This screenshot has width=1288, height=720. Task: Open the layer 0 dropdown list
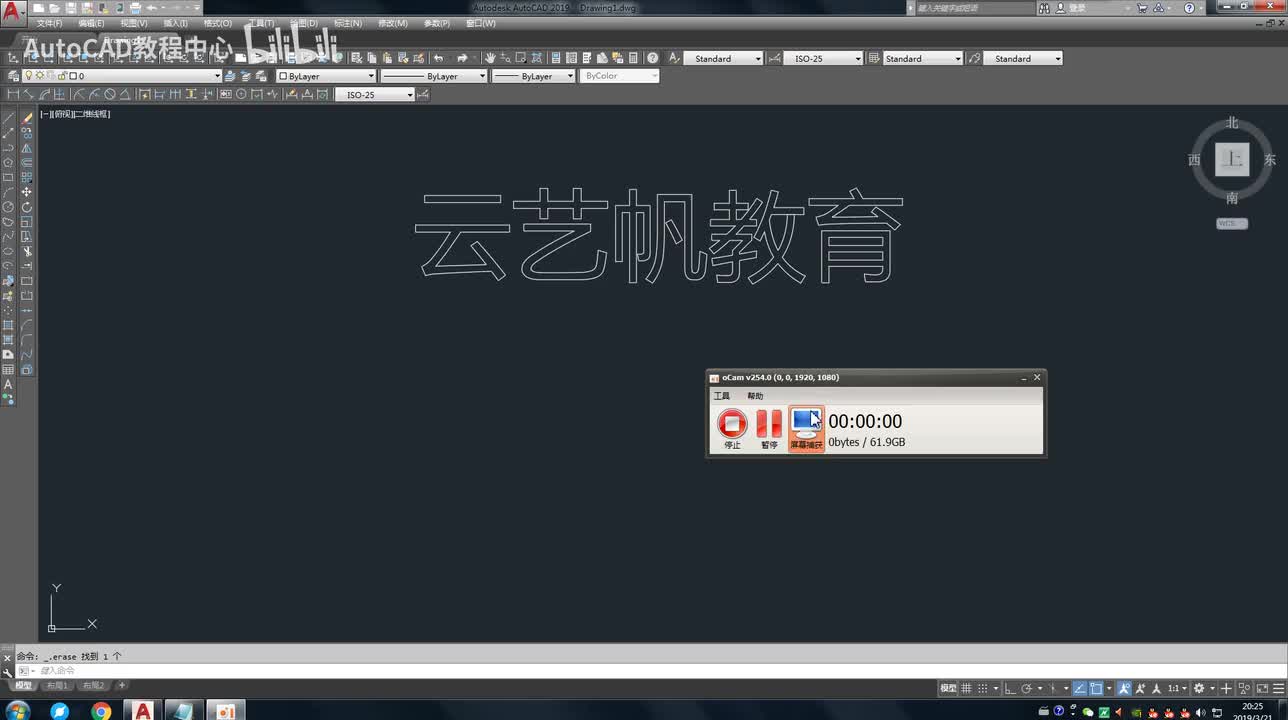point(121,76)
